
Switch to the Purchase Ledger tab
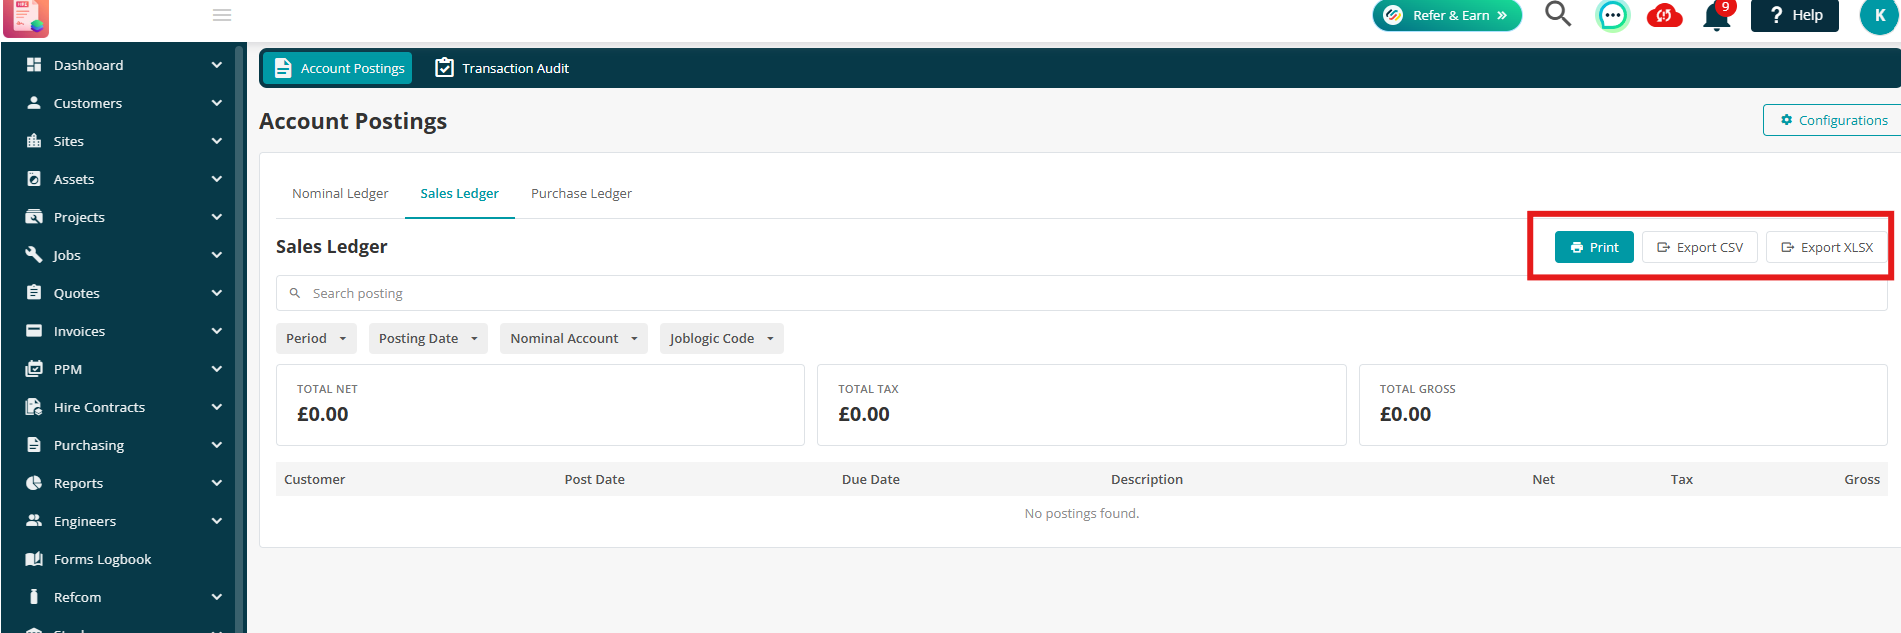tap(581, 193)
